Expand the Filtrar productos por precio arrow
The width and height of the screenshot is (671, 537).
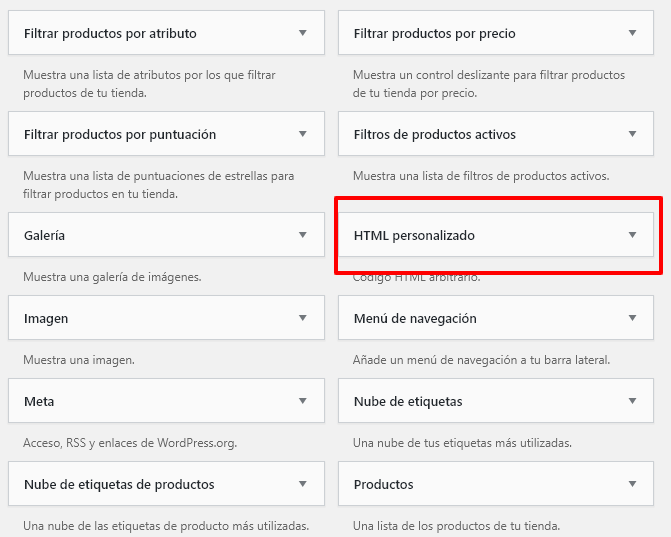coord(632,33)
